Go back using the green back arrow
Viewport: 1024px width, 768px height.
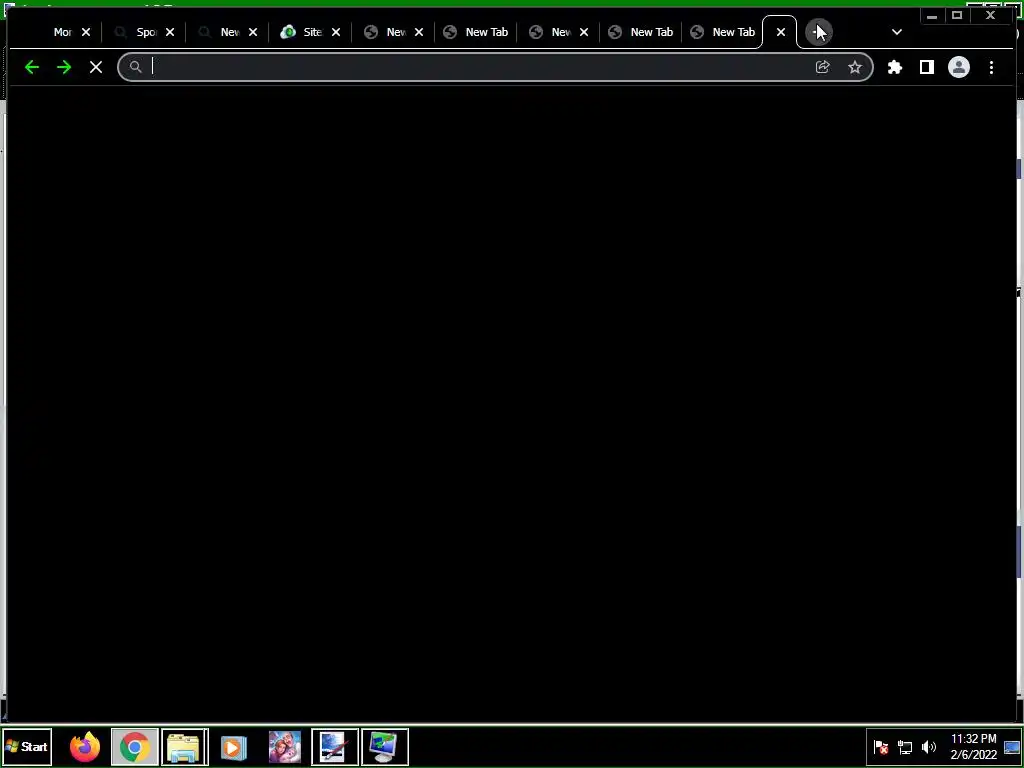(32, 67)
